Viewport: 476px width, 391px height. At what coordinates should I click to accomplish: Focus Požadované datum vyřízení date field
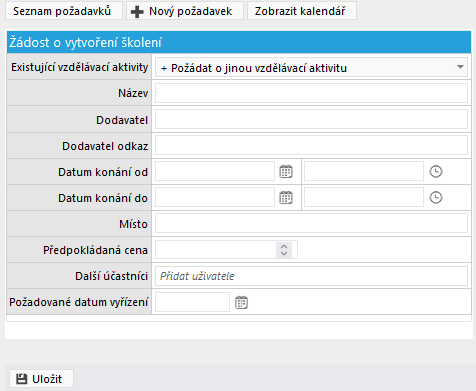pyautogui.click(x=192, y=302)
